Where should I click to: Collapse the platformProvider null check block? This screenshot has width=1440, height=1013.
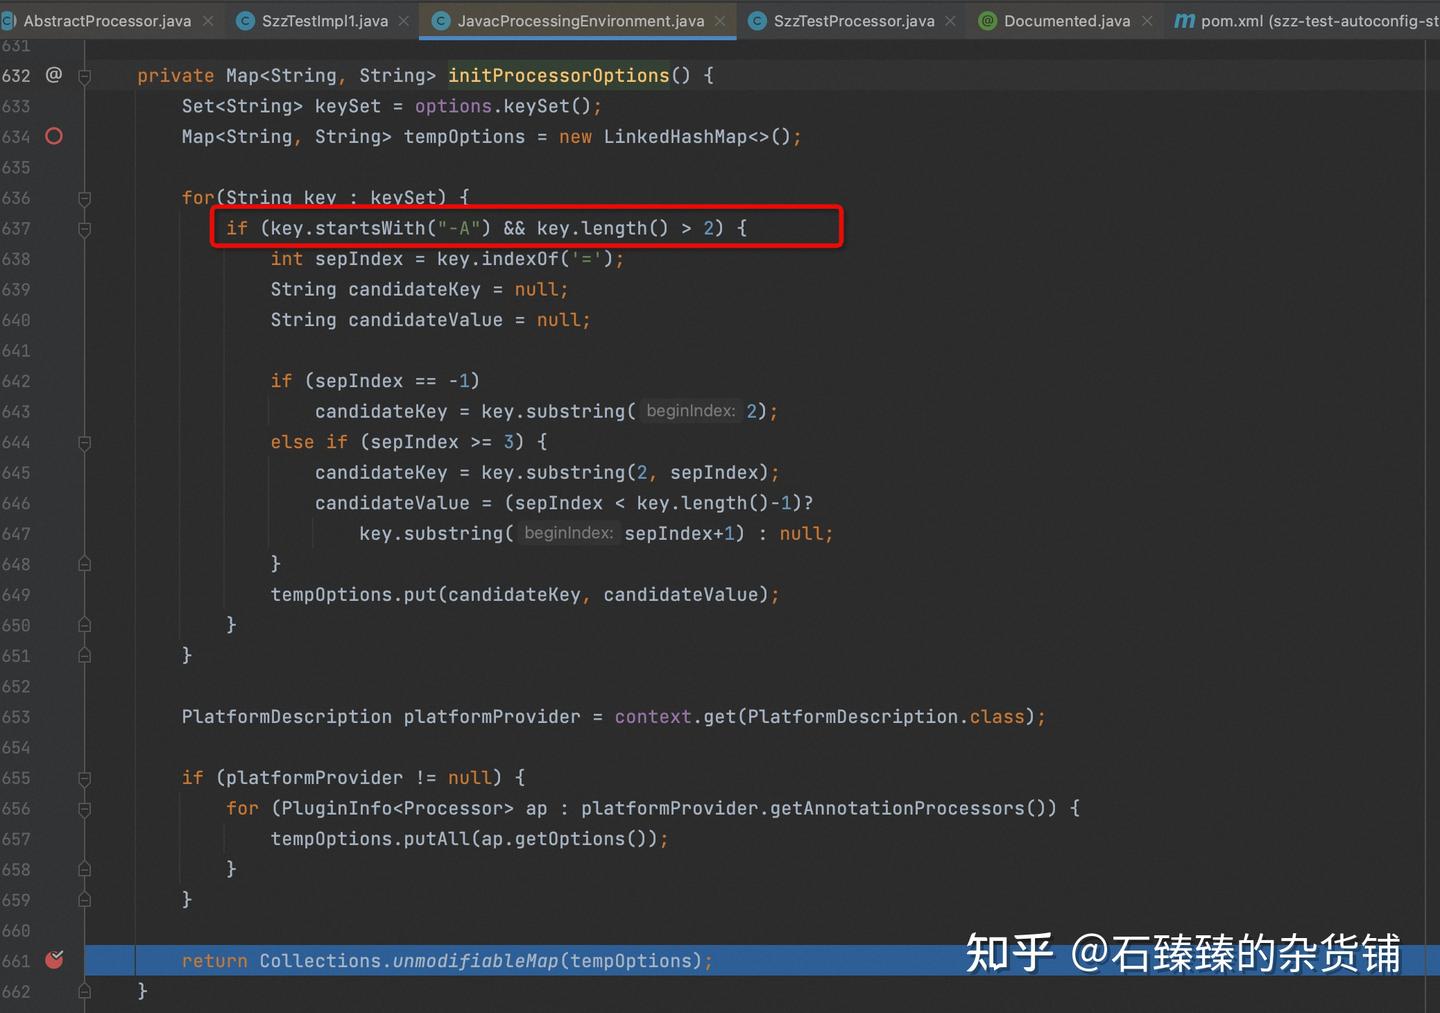click(x=84, y=778)
